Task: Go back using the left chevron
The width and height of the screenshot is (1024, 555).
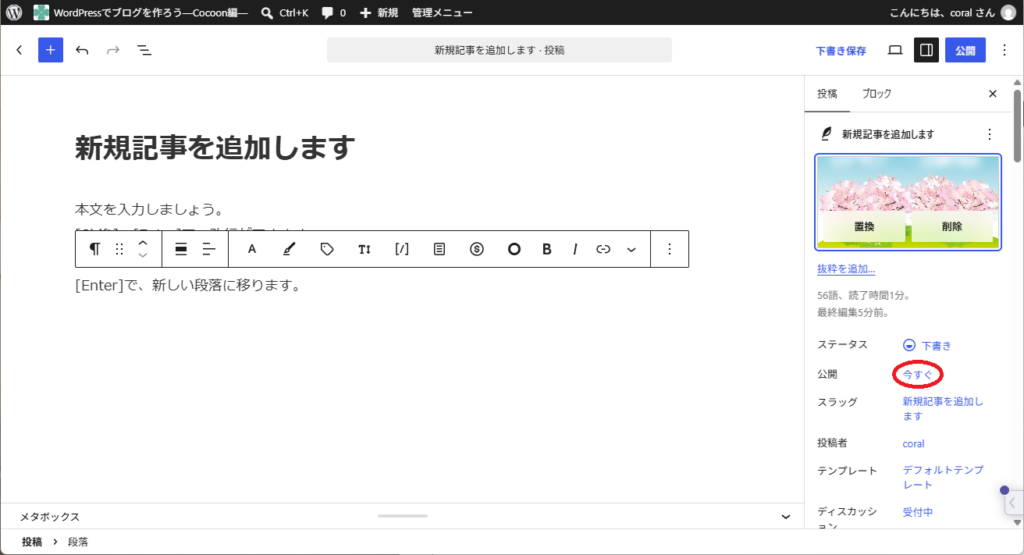Action: [19, 50]
